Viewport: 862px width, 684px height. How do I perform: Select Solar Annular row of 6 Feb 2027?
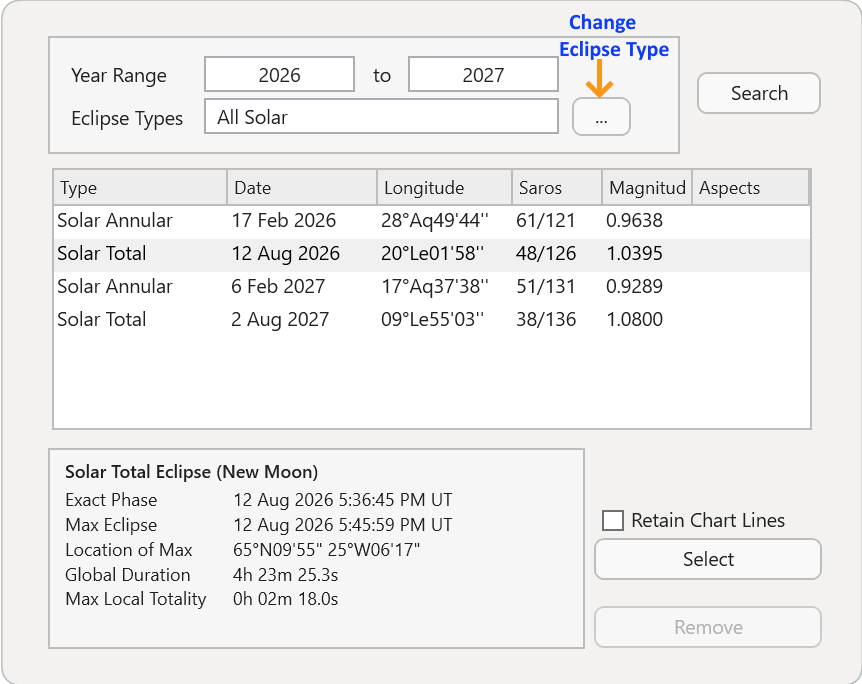click(432, 286)
